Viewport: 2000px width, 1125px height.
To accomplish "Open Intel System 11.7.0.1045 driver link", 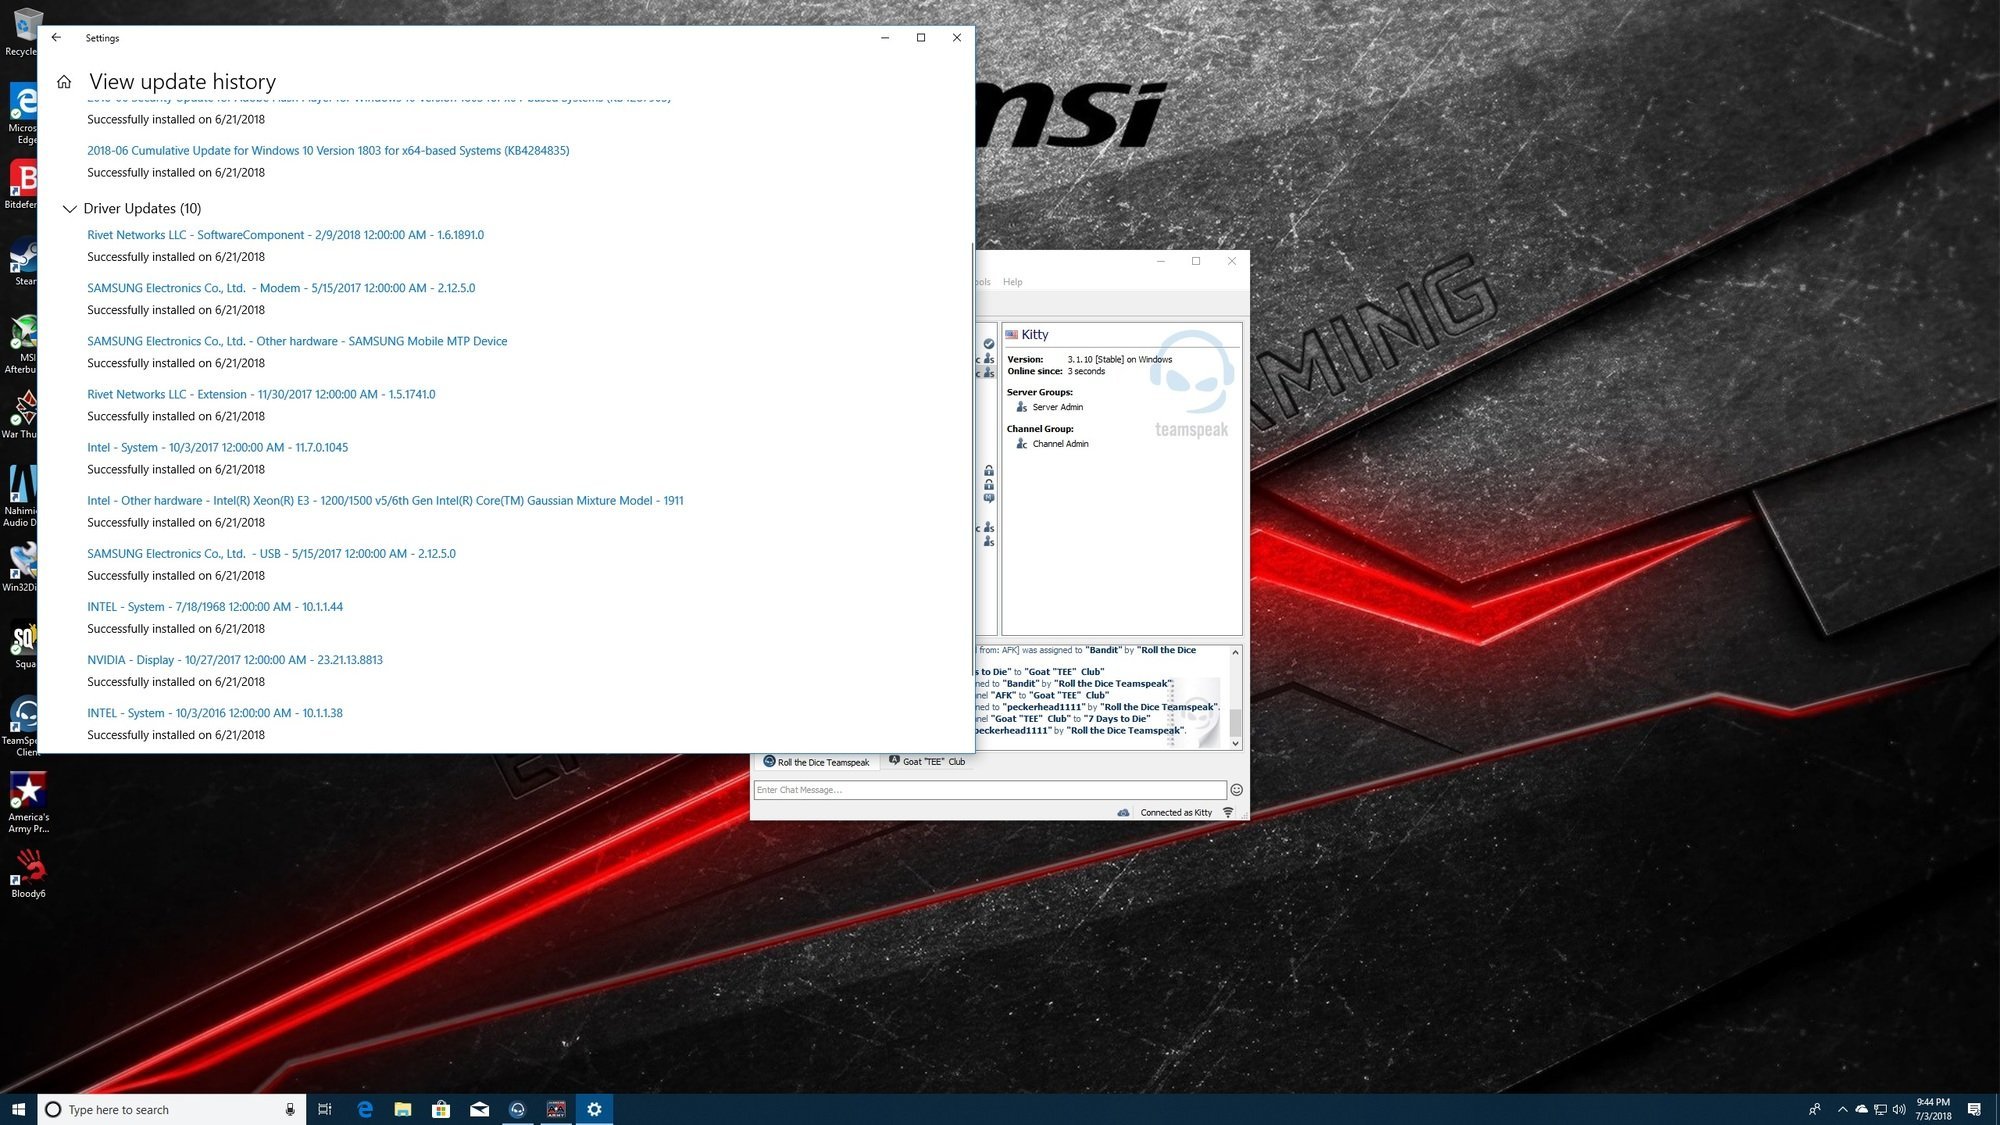I will click(217, 447).
